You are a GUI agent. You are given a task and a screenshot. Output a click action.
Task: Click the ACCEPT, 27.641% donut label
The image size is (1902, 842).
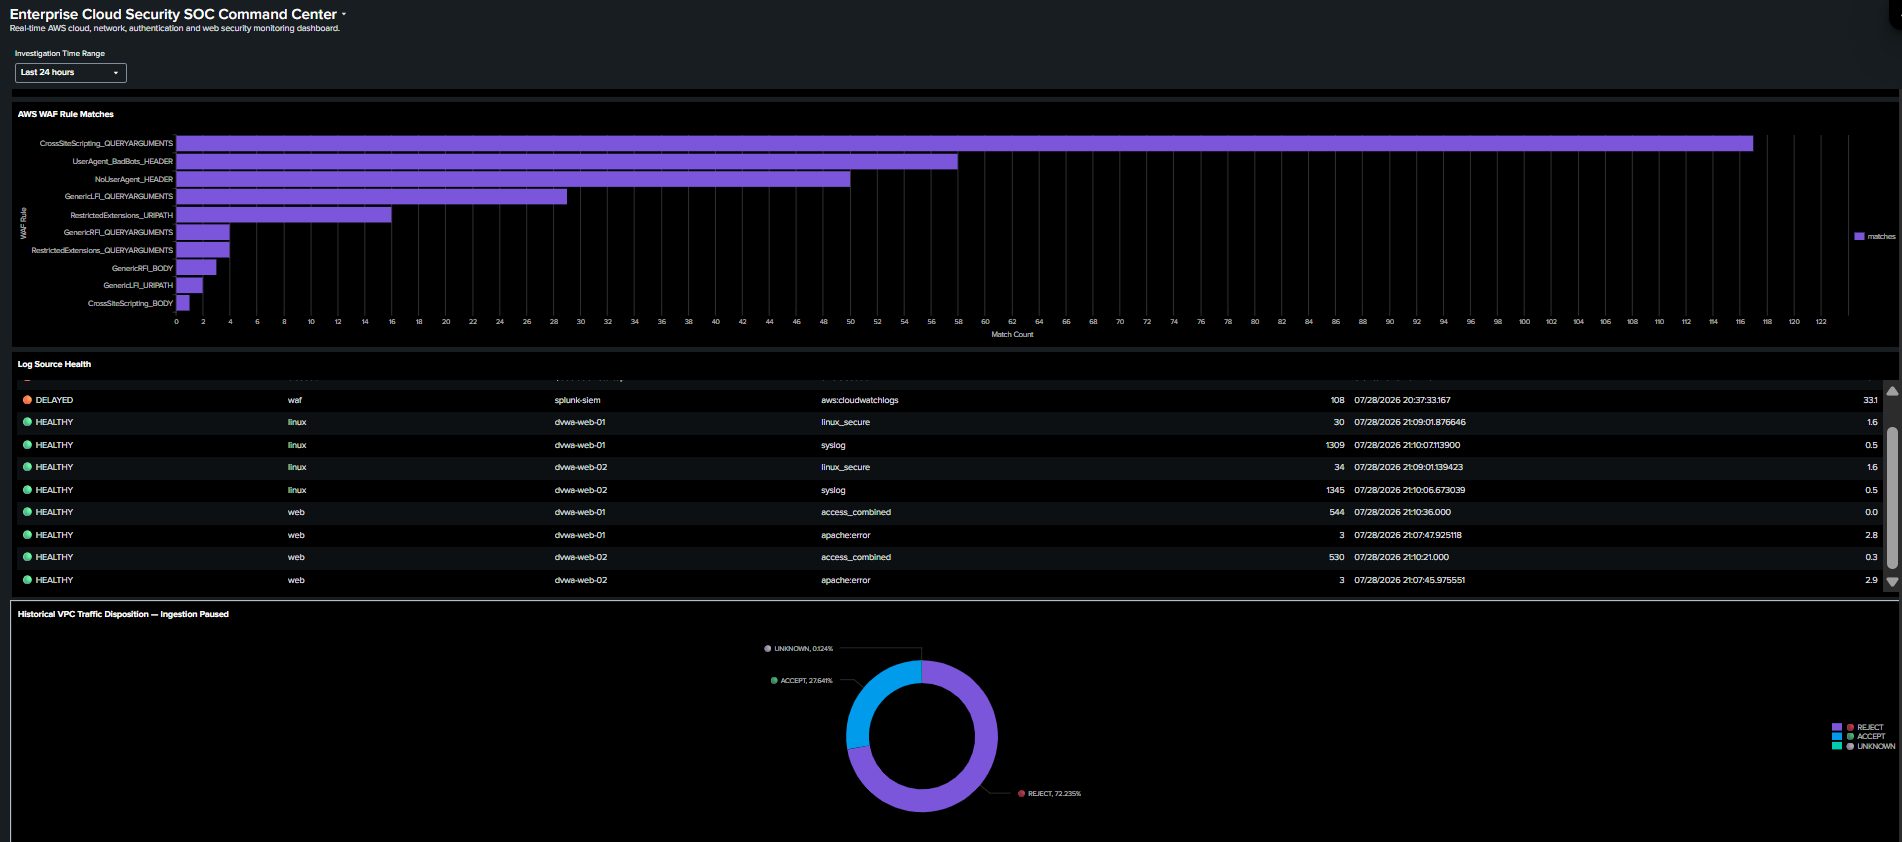pyautogui.click(x=806, y=681)
